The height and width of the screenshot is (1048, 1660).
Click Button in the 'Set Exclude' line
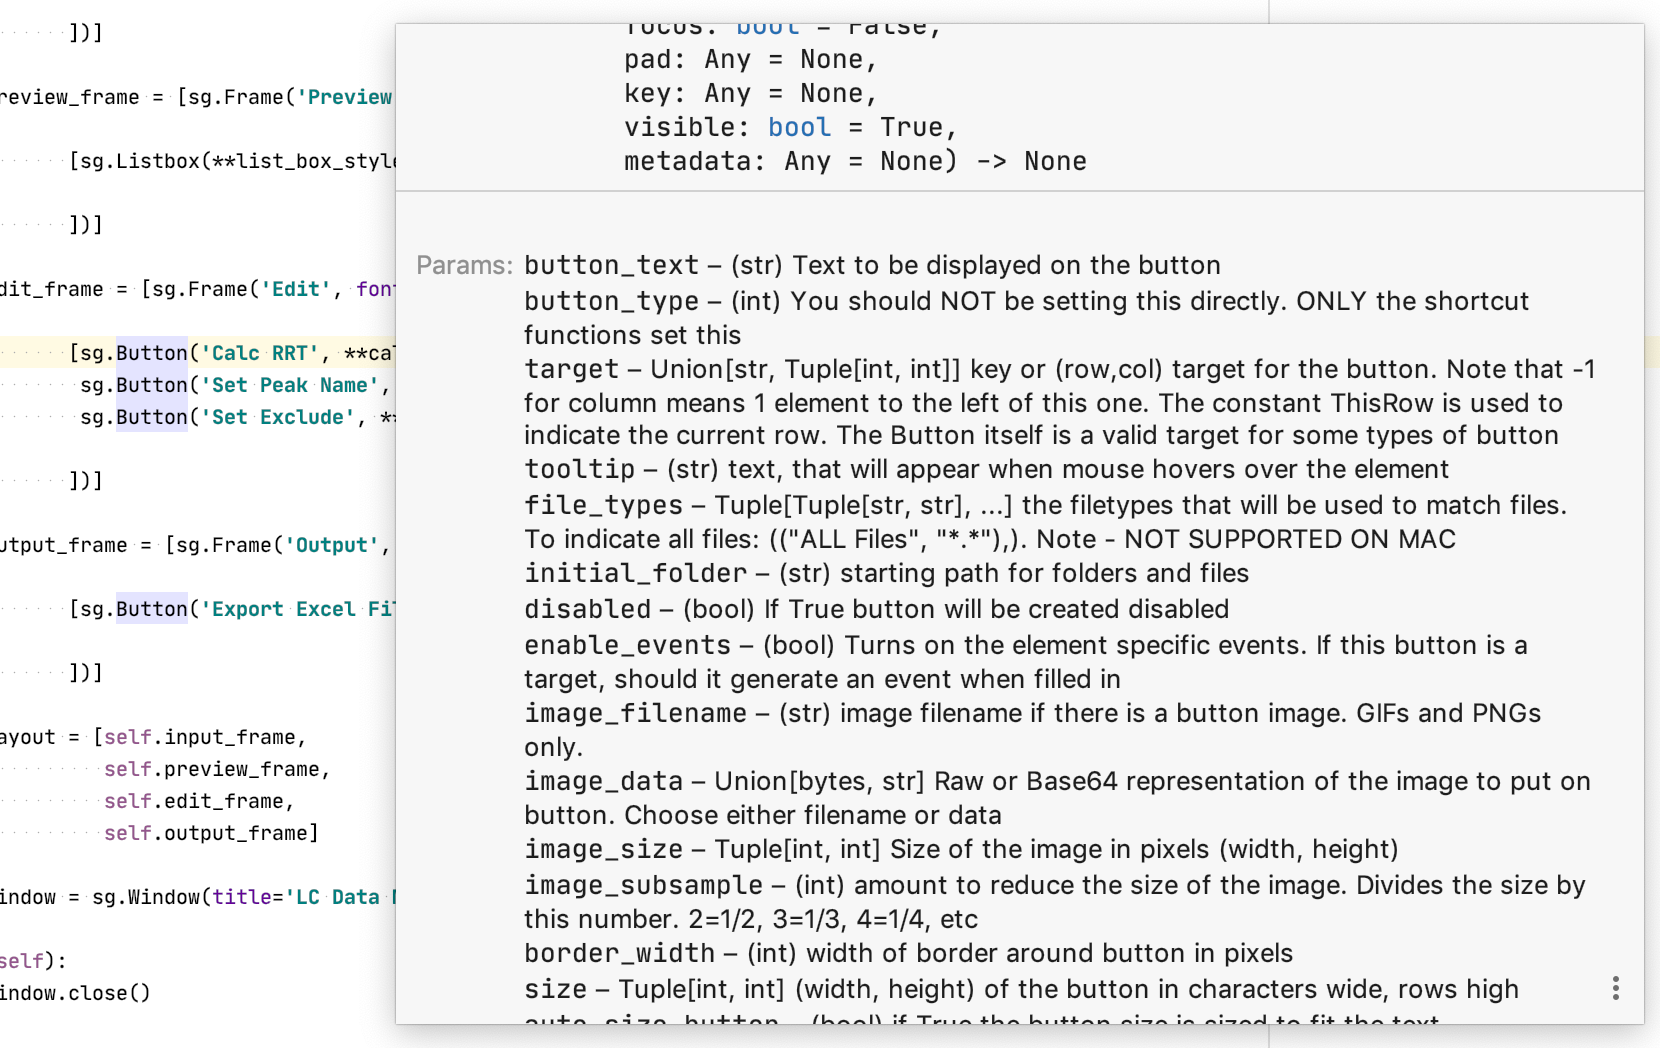151,417
